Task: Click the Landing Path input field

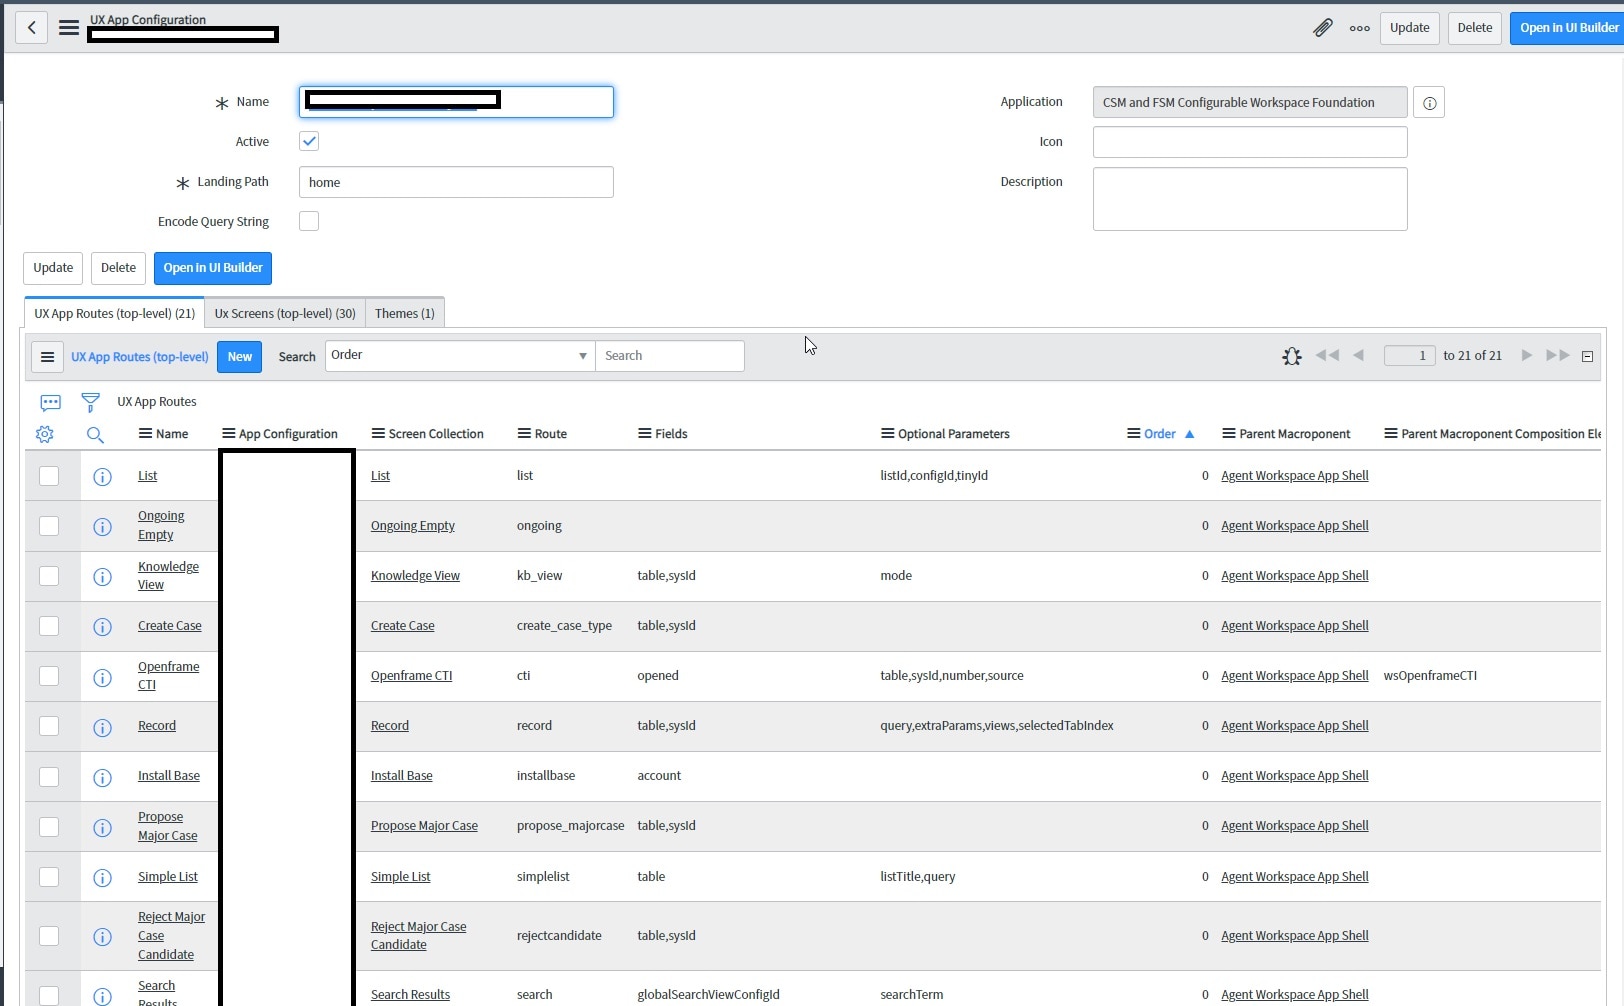Action: (x=456, y=183)
